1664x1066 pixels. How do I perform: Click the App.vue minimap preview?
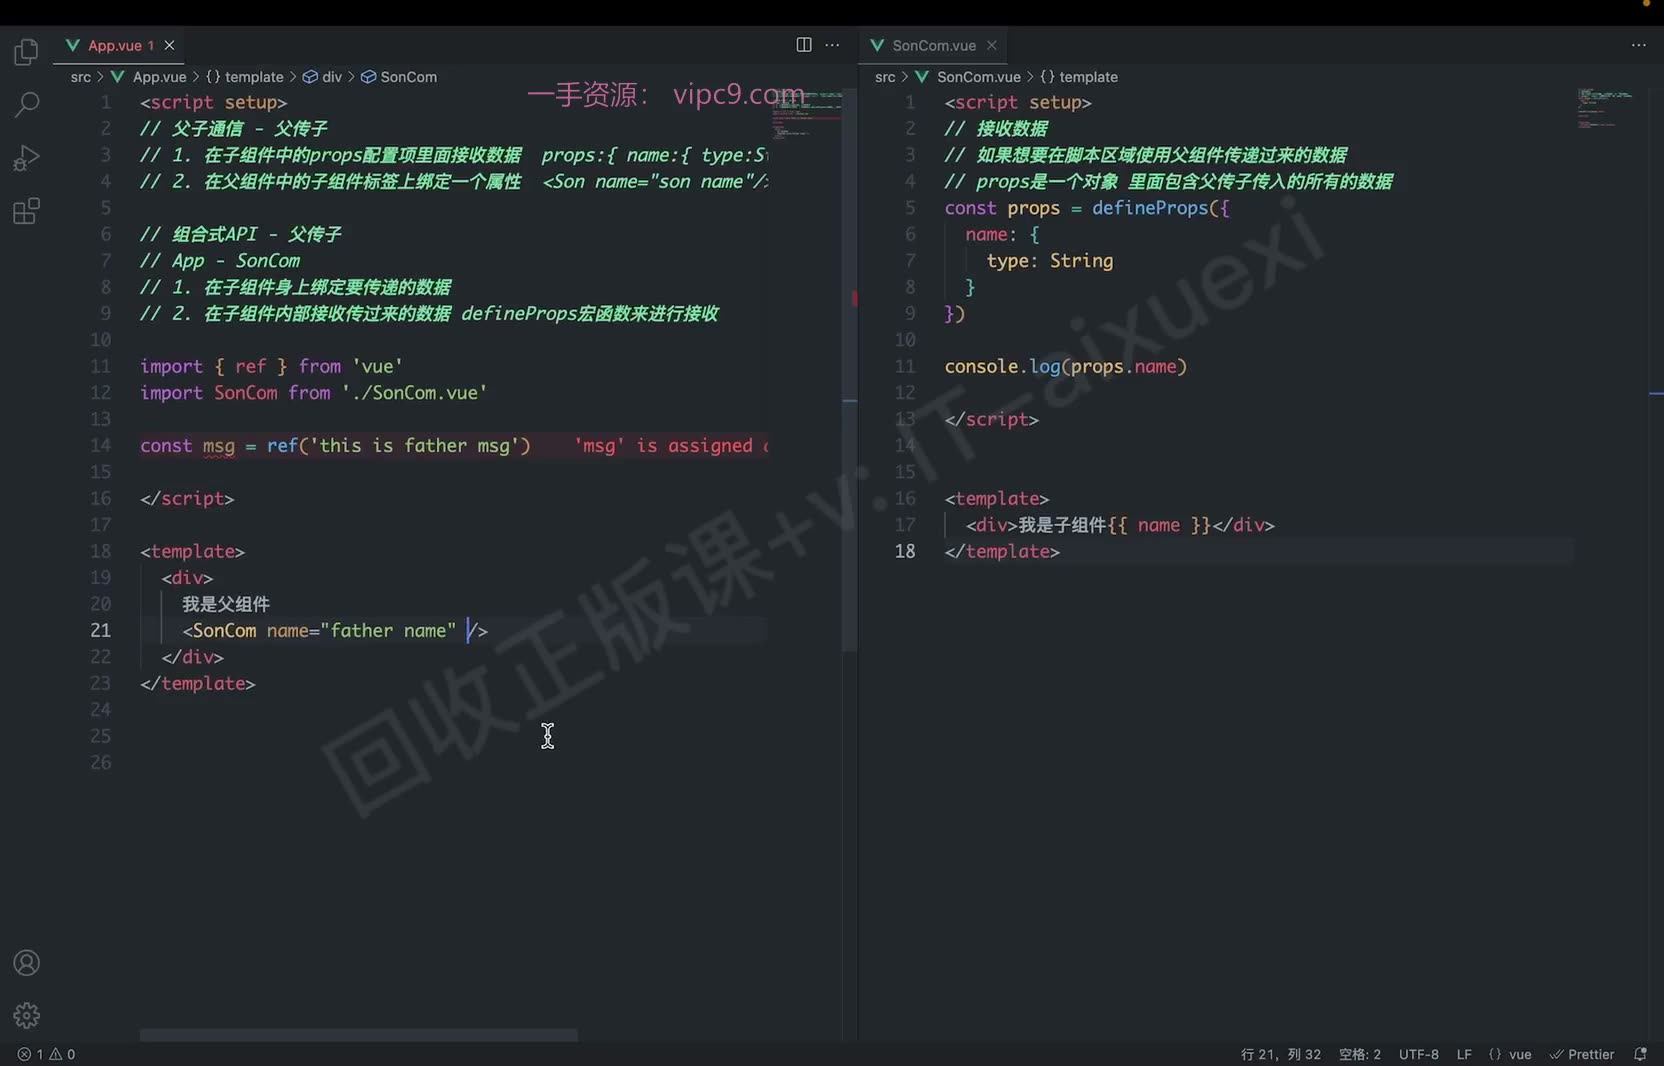(x=806, y=112)
